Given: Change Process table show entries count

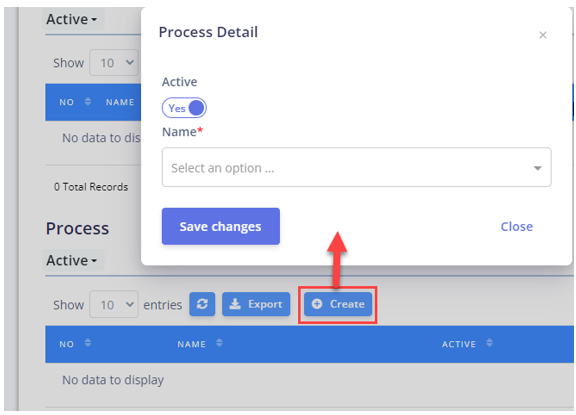Looking at the screenshot, I should [114, 304].
